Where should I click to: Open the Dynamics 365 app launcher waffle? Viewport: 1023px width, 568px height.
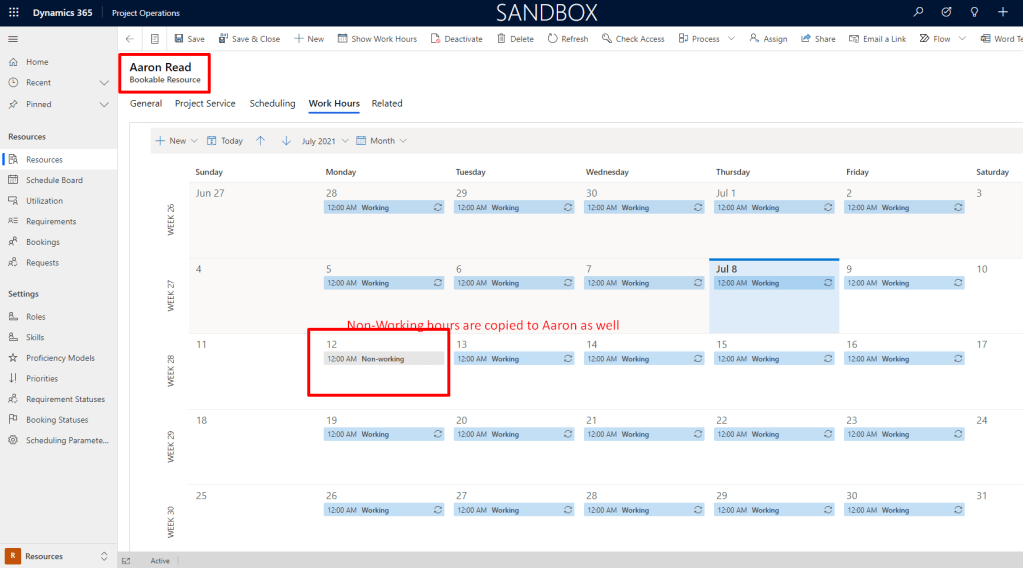pyautogui.click(x=13, y=13)
